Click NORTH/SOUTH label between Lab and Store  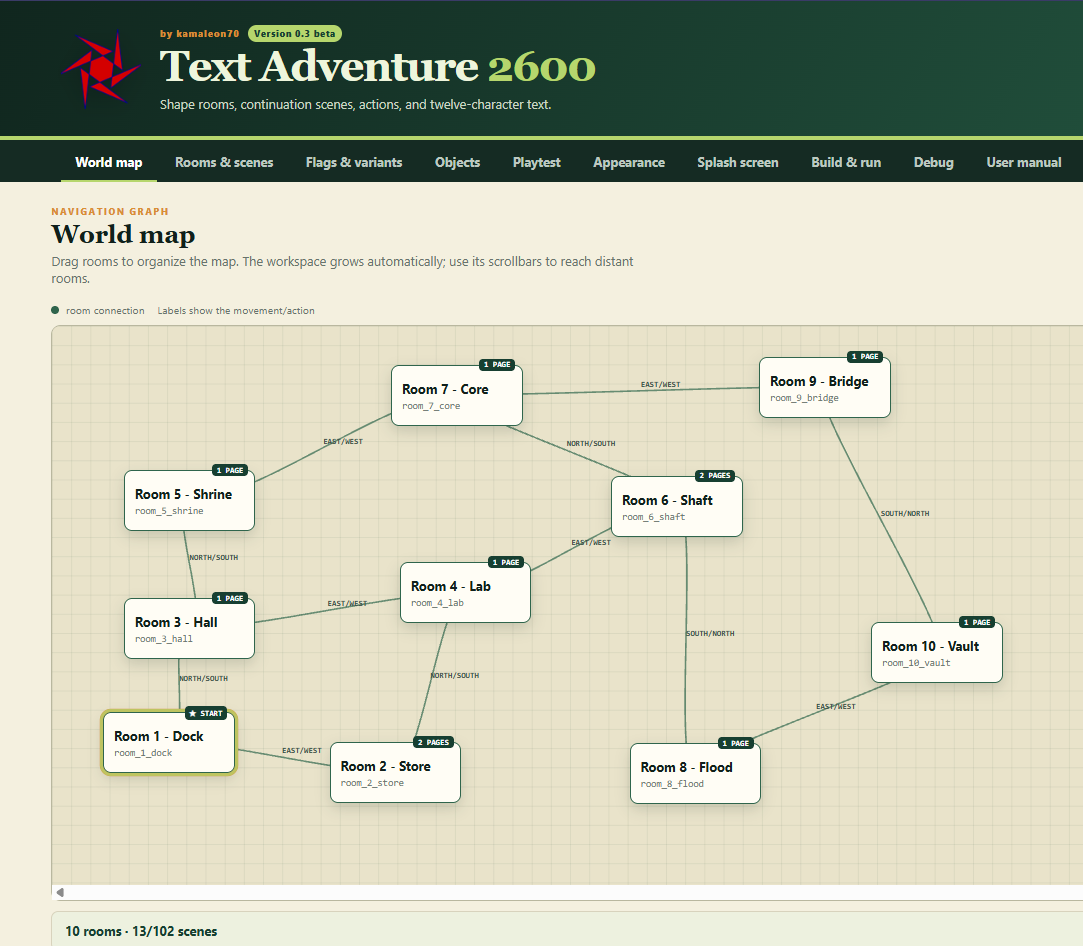click(x=454, y=675)
